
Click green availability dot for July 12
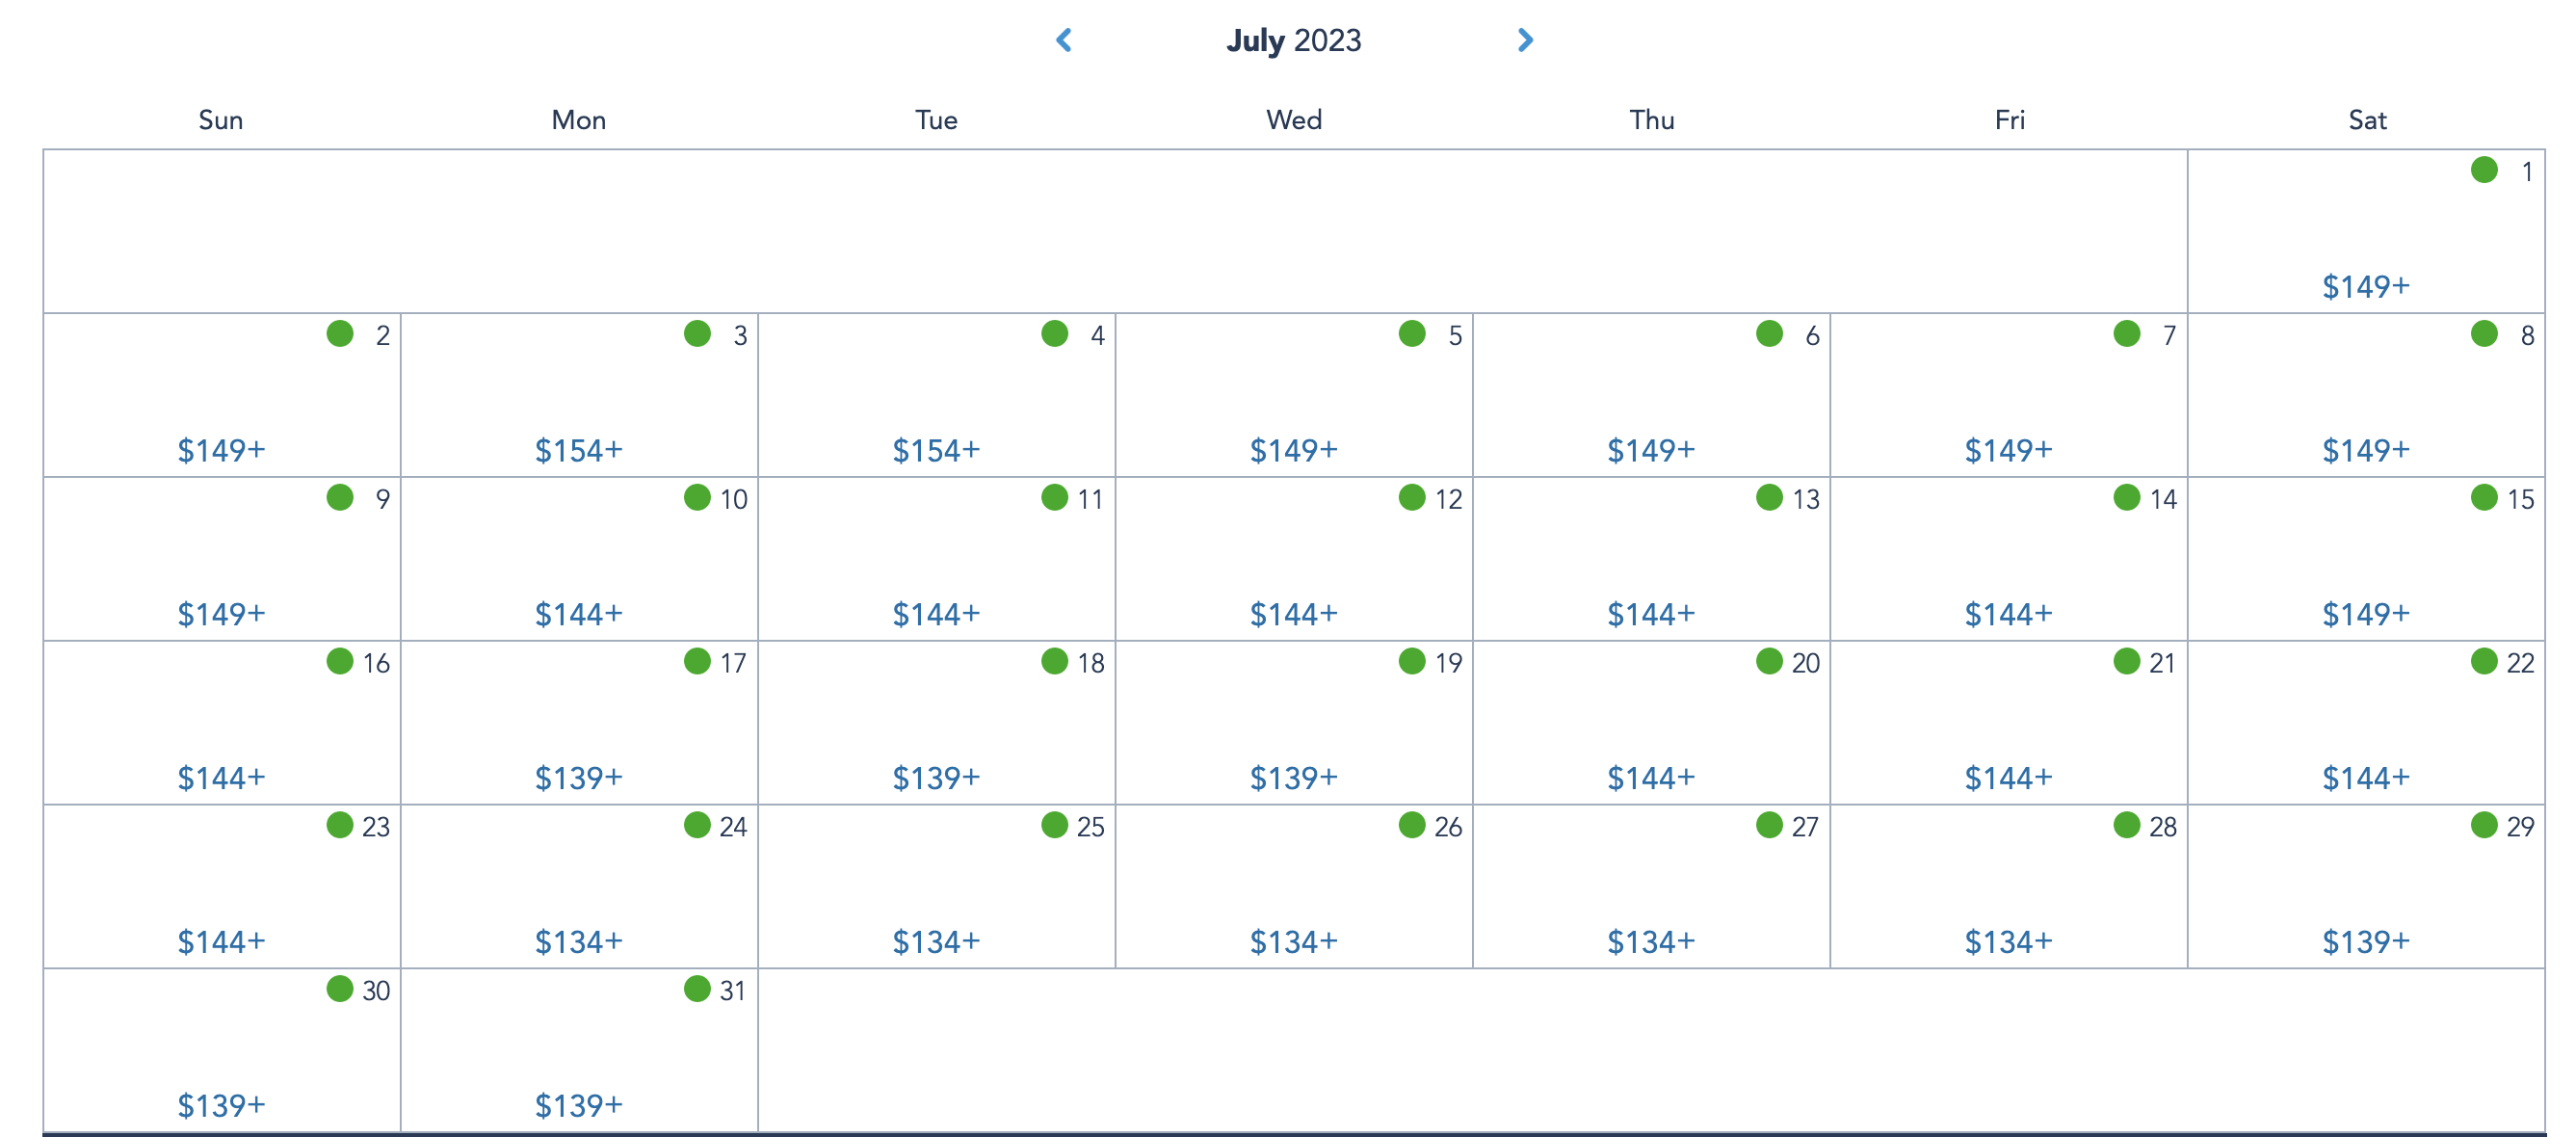[1412, 497]
